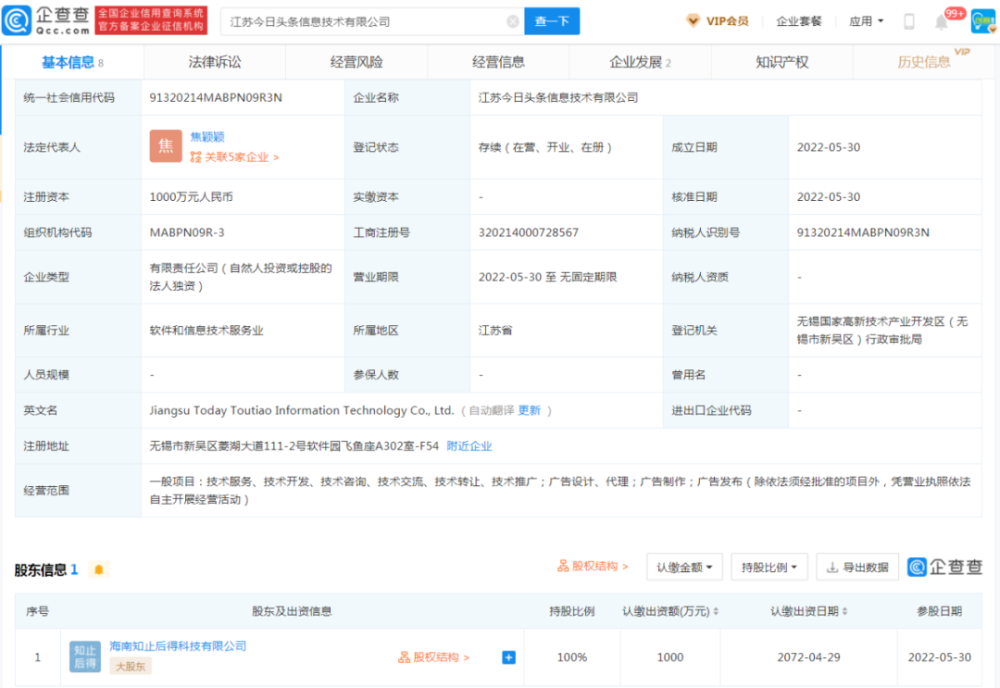Click the 大股东 tag
Screen dimensions: 1000x688
coord(130,666)
